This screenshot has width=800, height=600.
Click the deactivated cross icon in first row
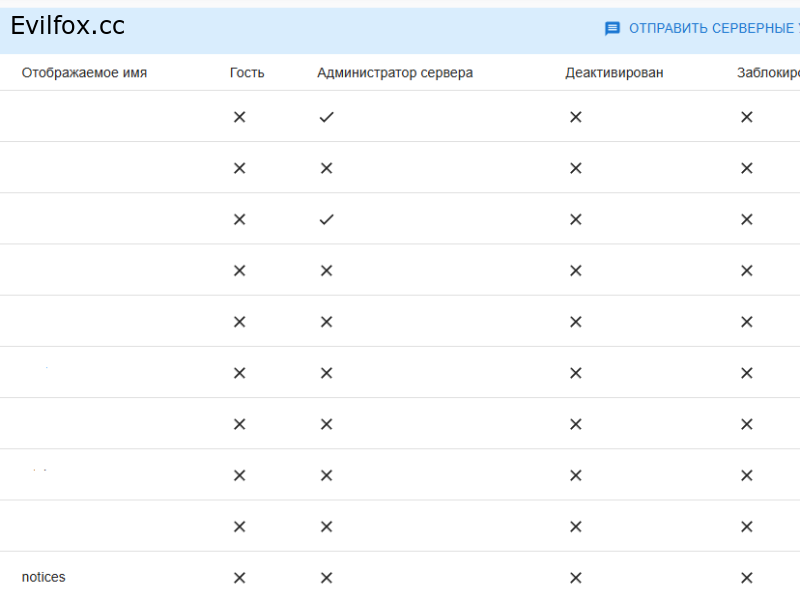point(575,117)
